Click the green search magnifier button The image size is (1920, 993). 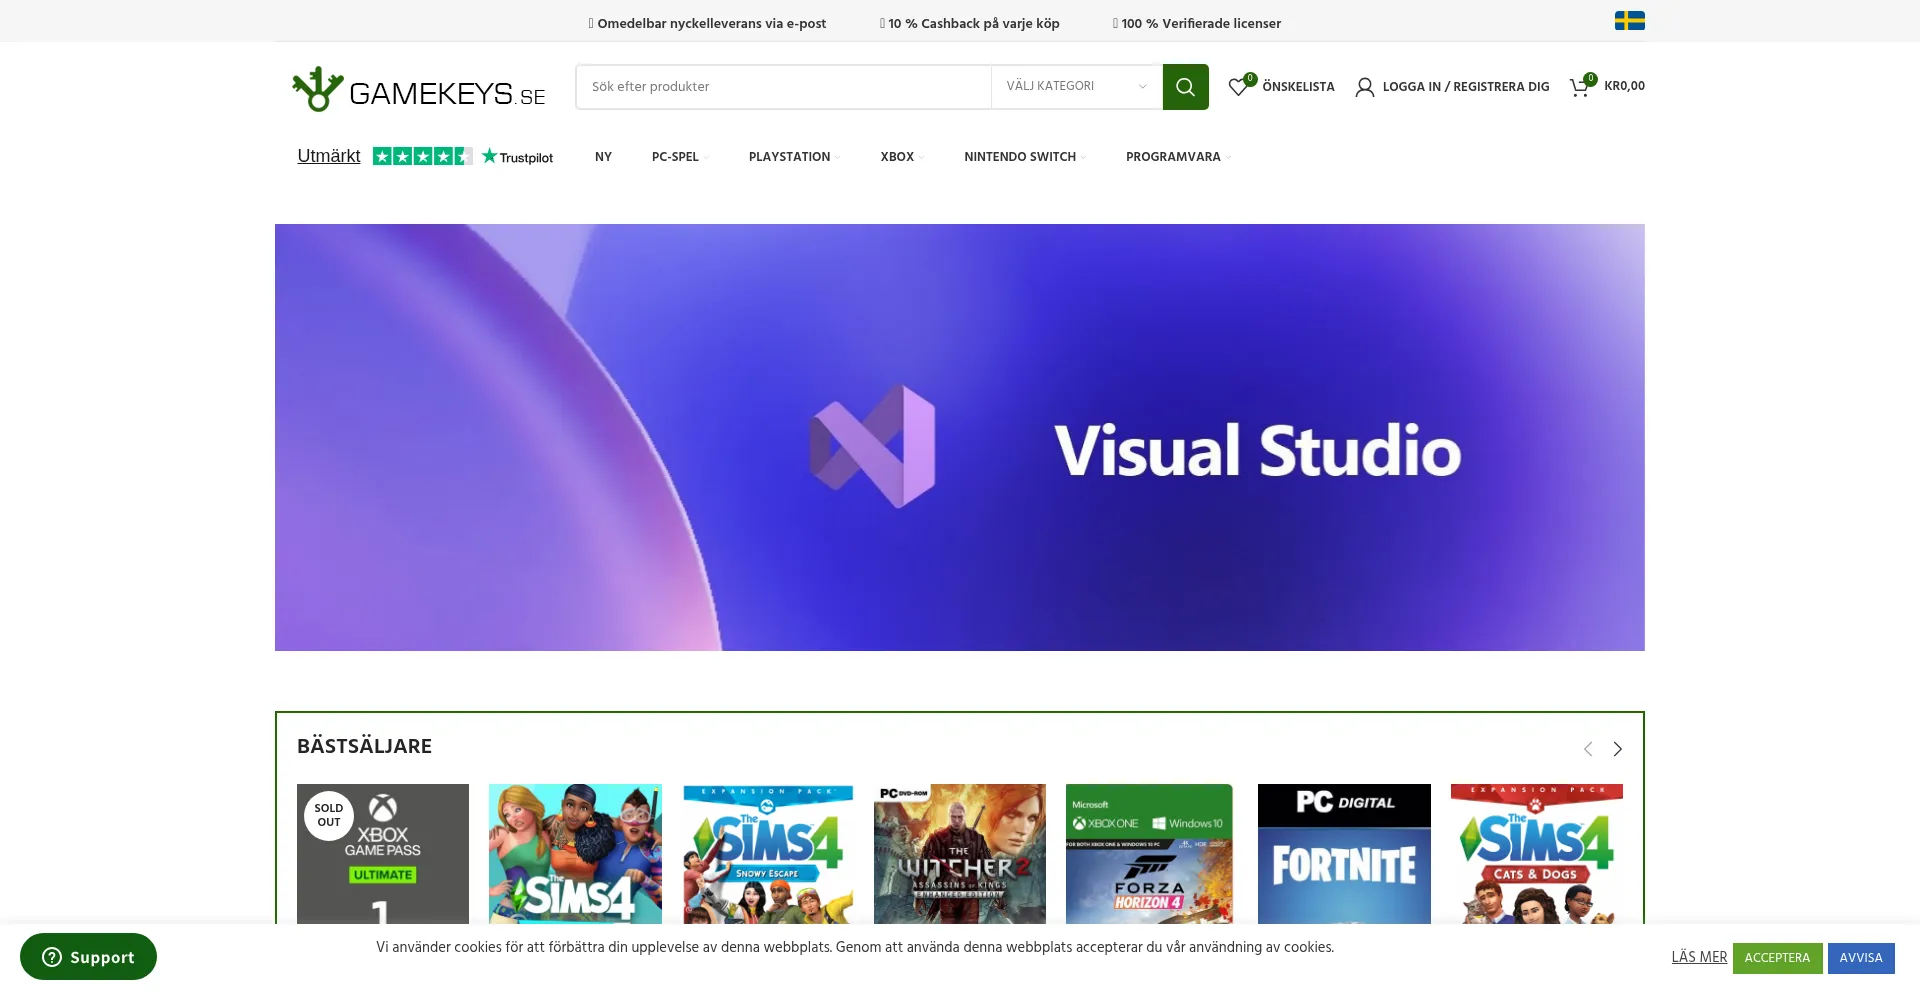click(x=1185, y=87)
